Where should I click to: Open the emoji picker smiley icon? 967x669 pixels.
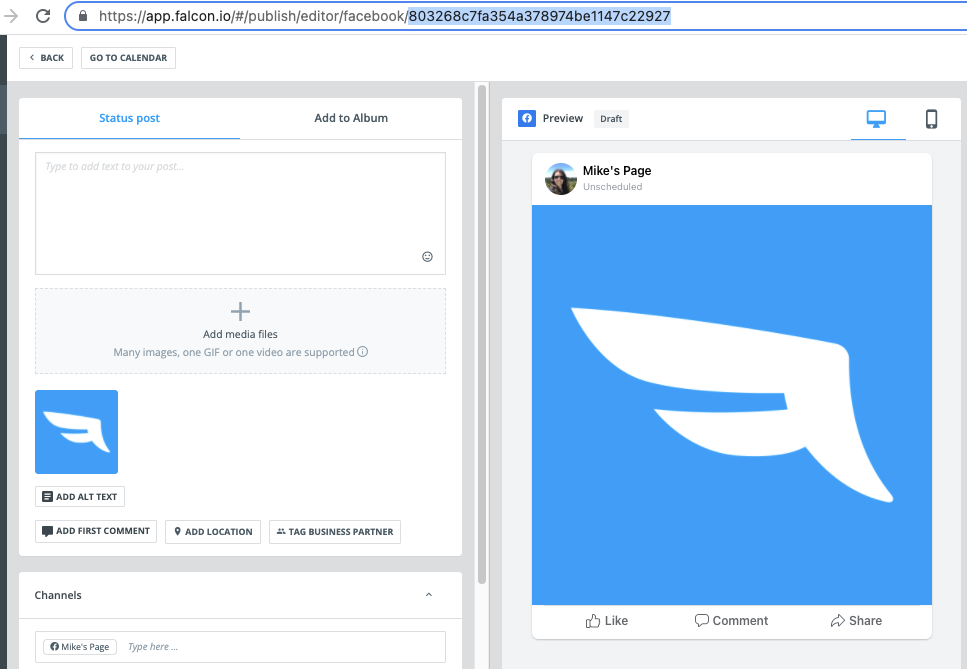(x=427, y=257)
